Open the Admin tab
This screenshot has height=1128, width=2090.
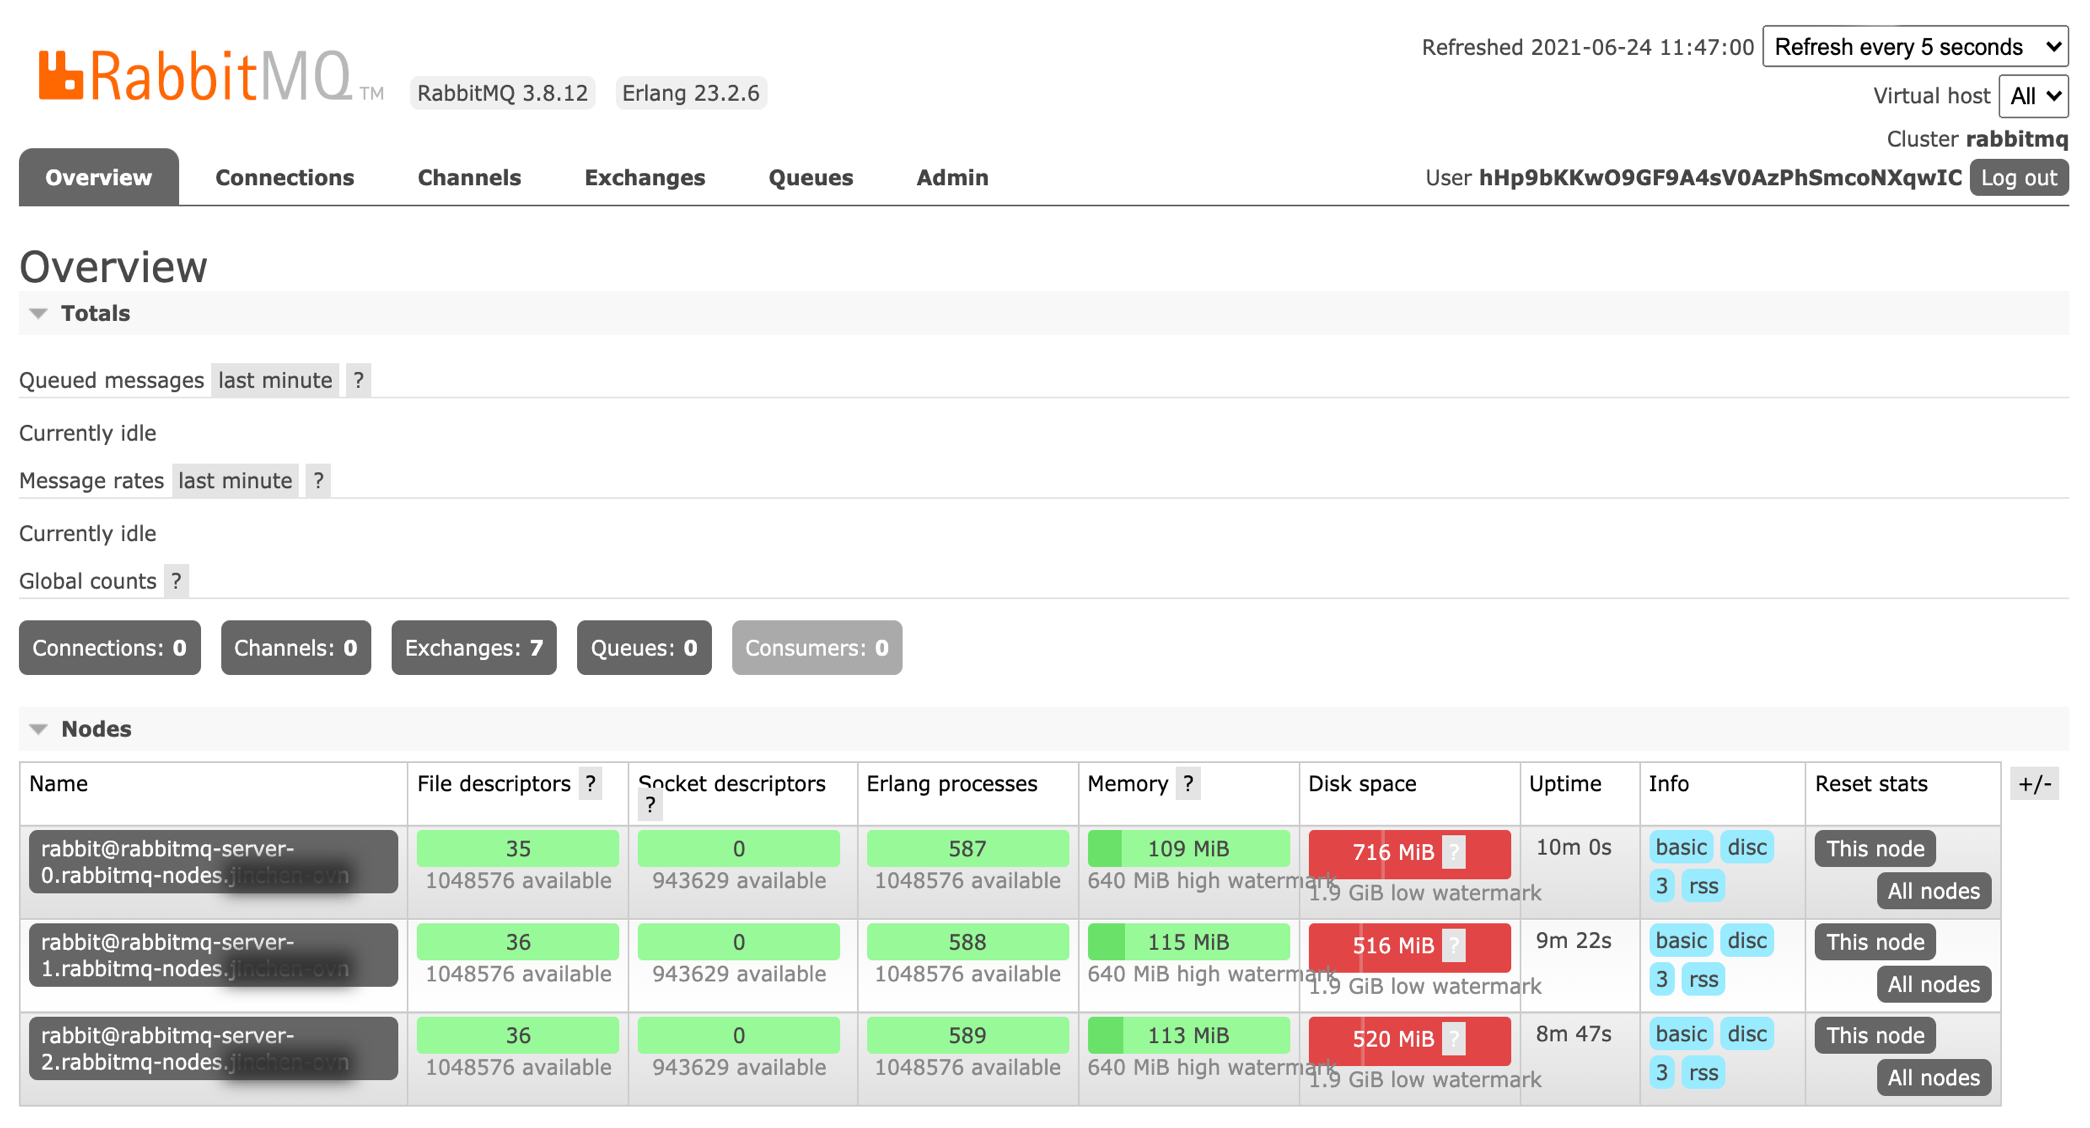pos(952,178)
